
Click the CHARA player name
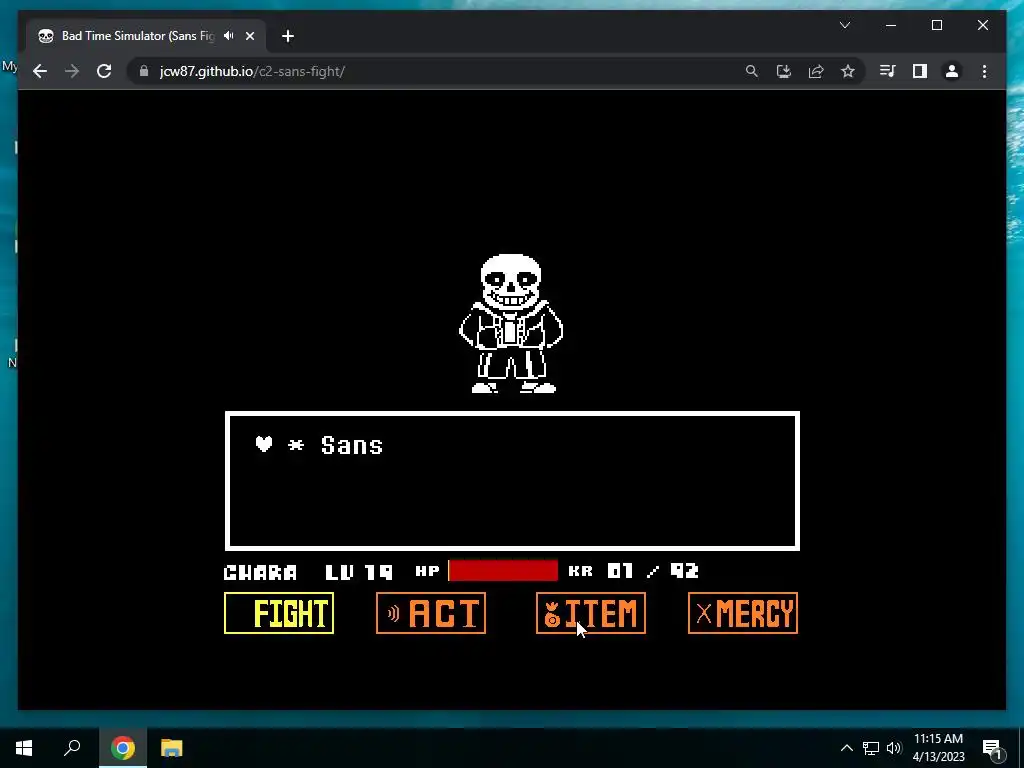[260, 573]
